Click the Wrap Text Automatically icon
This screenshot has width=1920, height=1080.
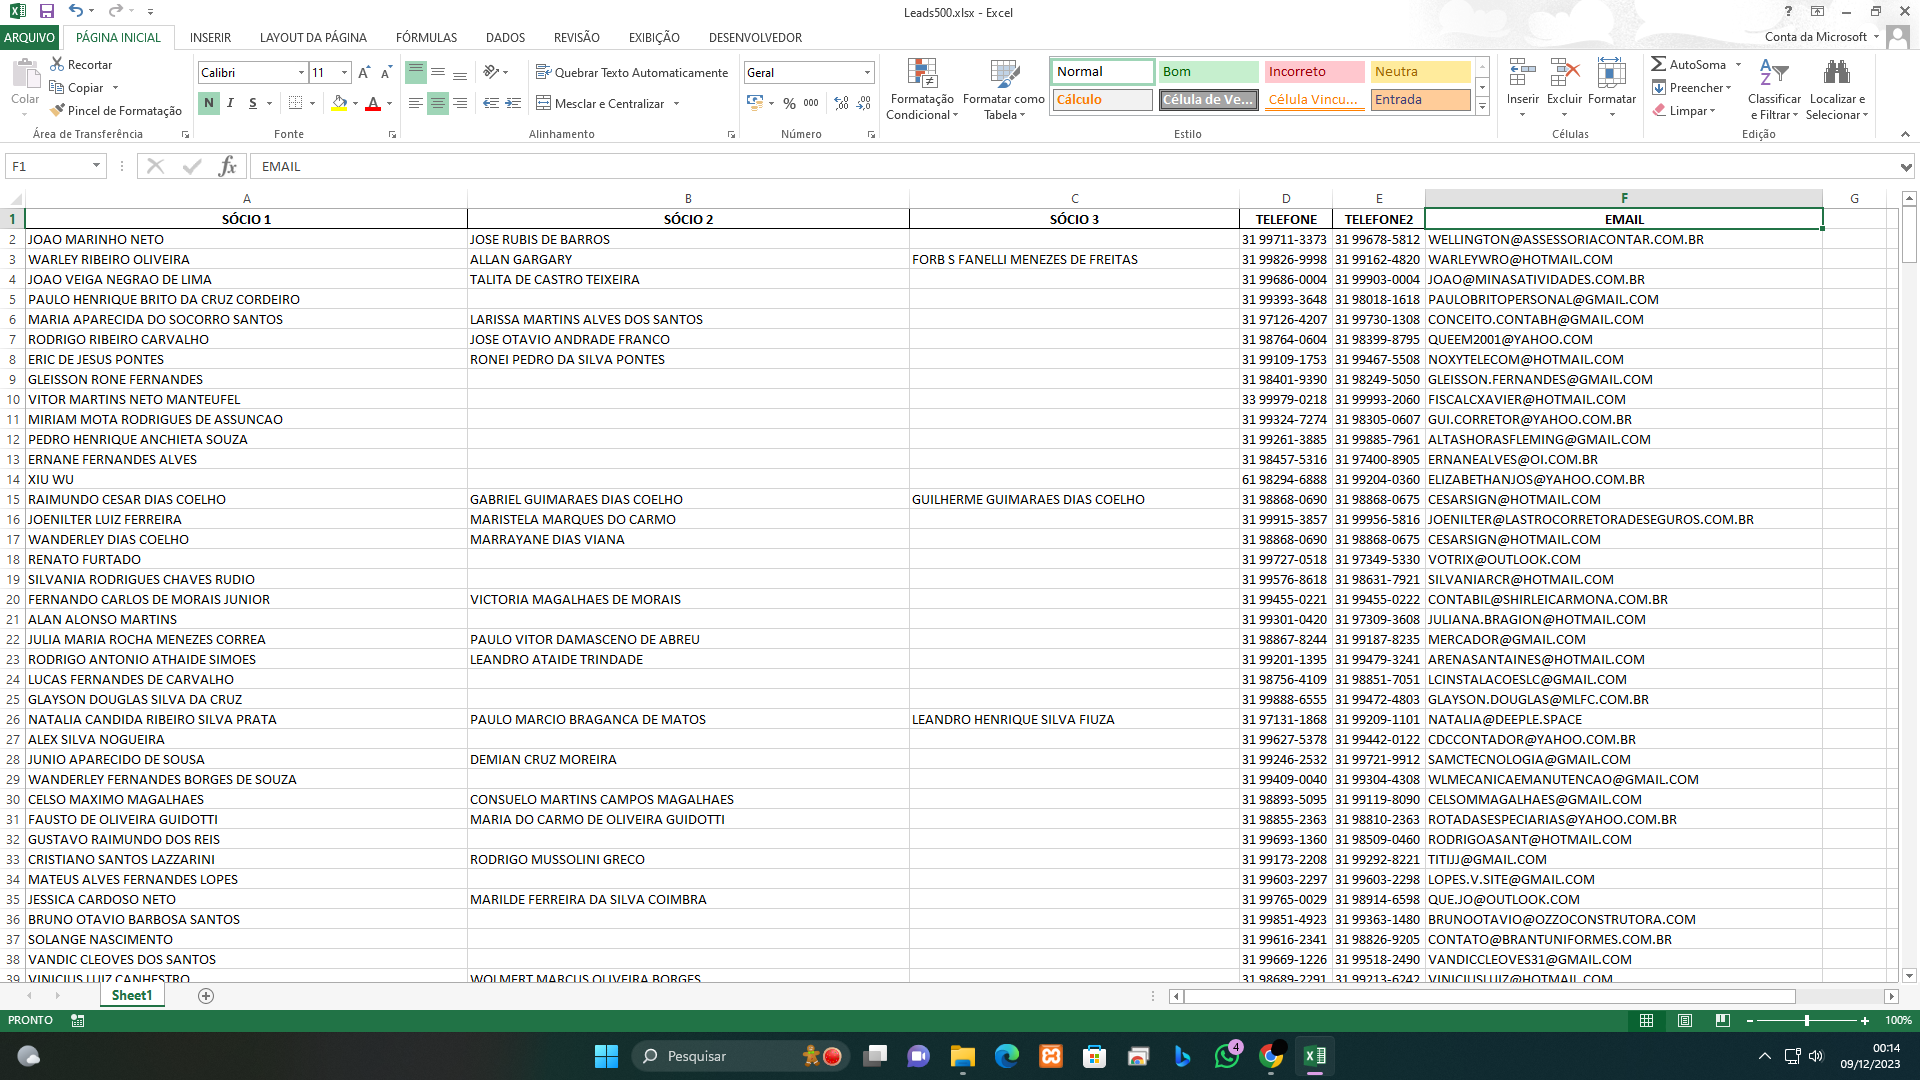point(543,72)
